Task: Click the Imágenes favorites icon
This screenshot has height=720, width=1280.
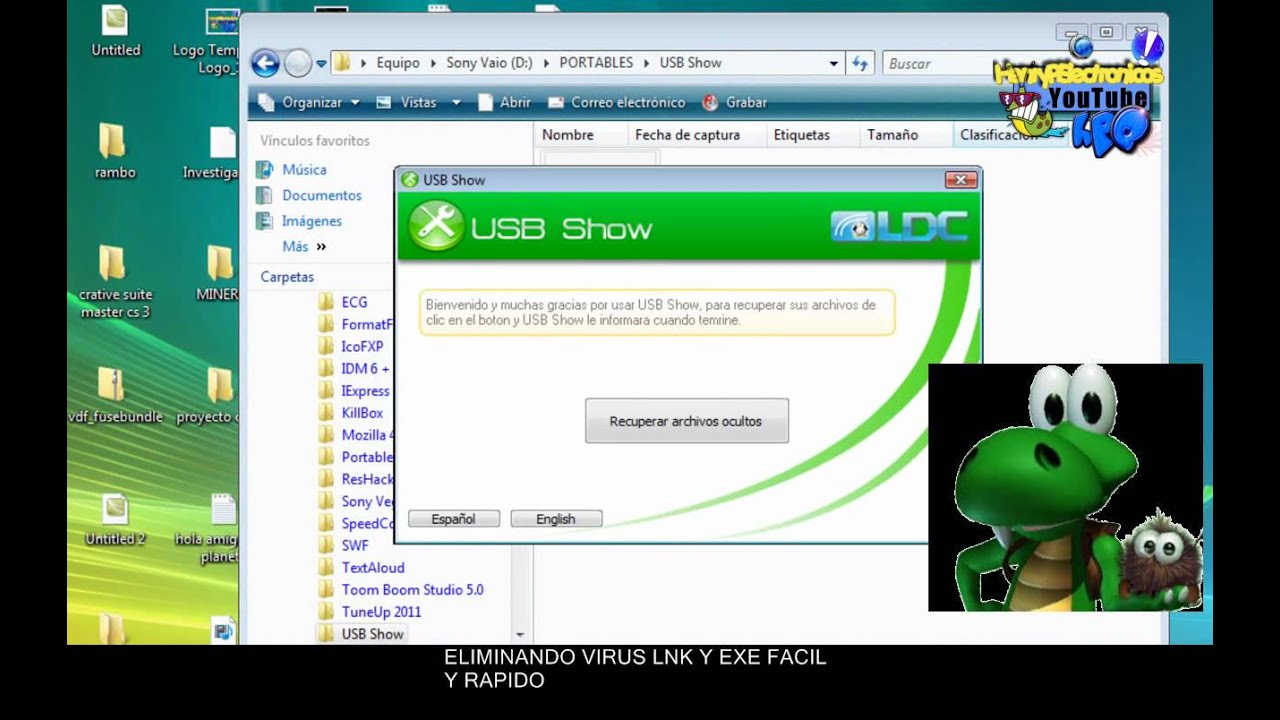Action: tap(265, 221)
